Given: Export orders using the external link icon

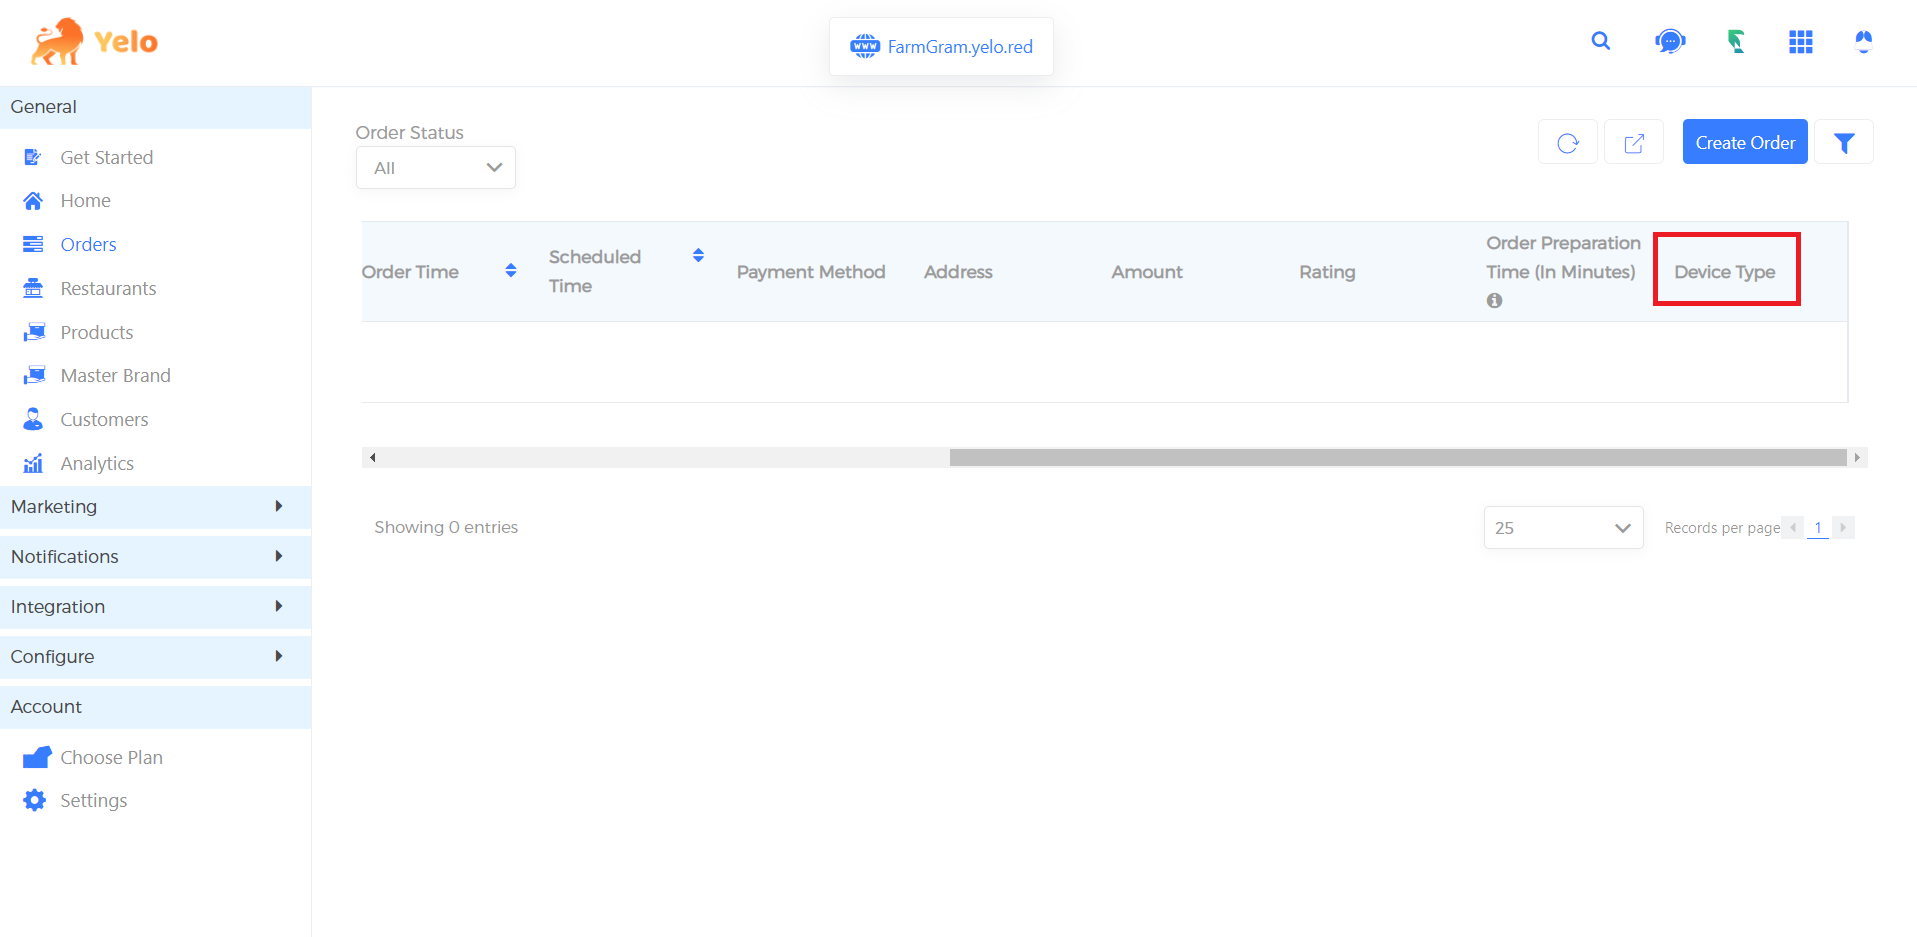Looking at the screenshot, I should [1633, 142].
